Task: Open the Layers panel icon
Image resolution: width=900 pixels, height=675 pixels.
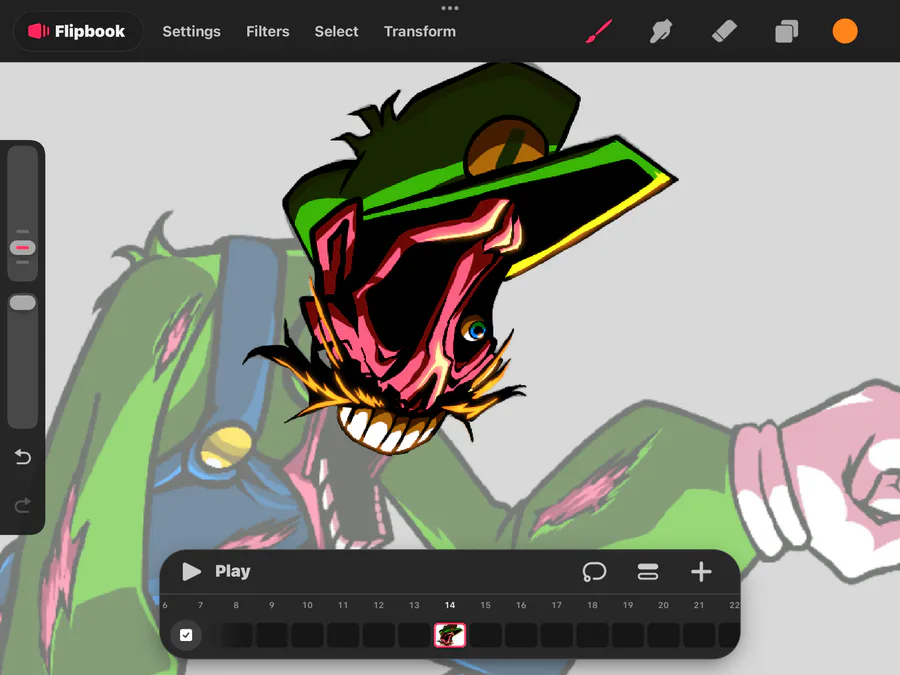Action: click(x=786, y=31)
